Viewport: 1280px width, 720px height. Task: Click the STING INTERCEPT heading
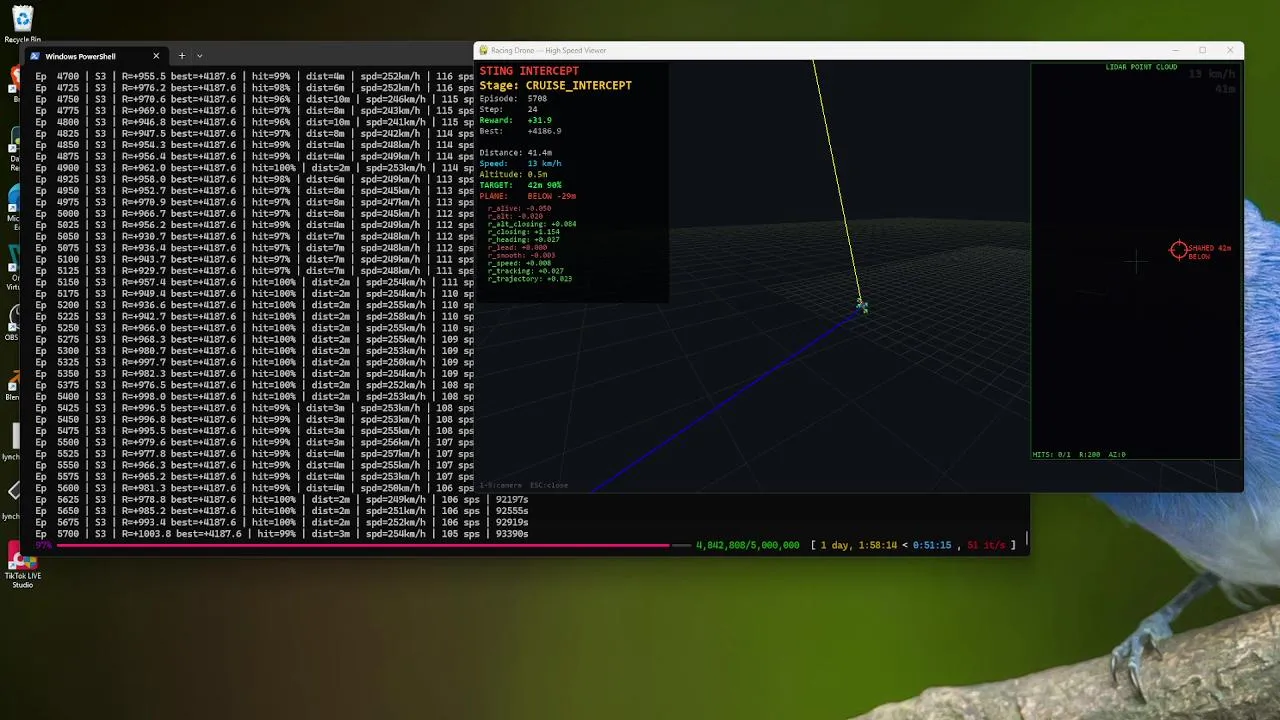click(x=529, y=71)
